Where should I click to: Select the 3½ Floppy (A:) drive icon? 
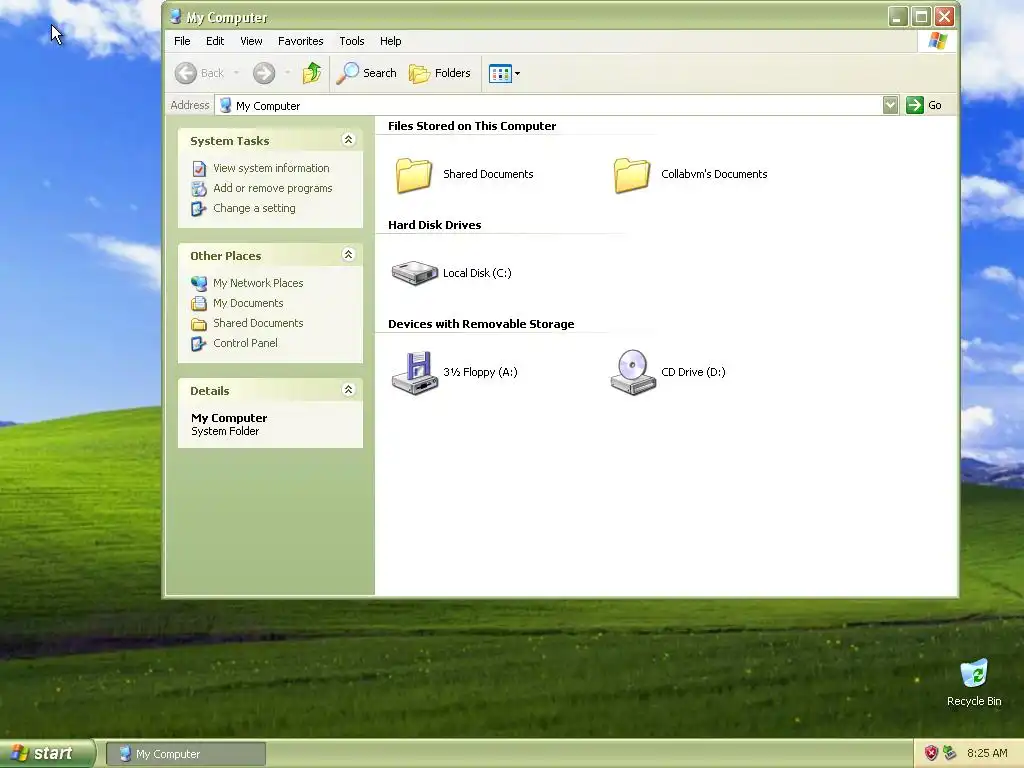(414, 372)
